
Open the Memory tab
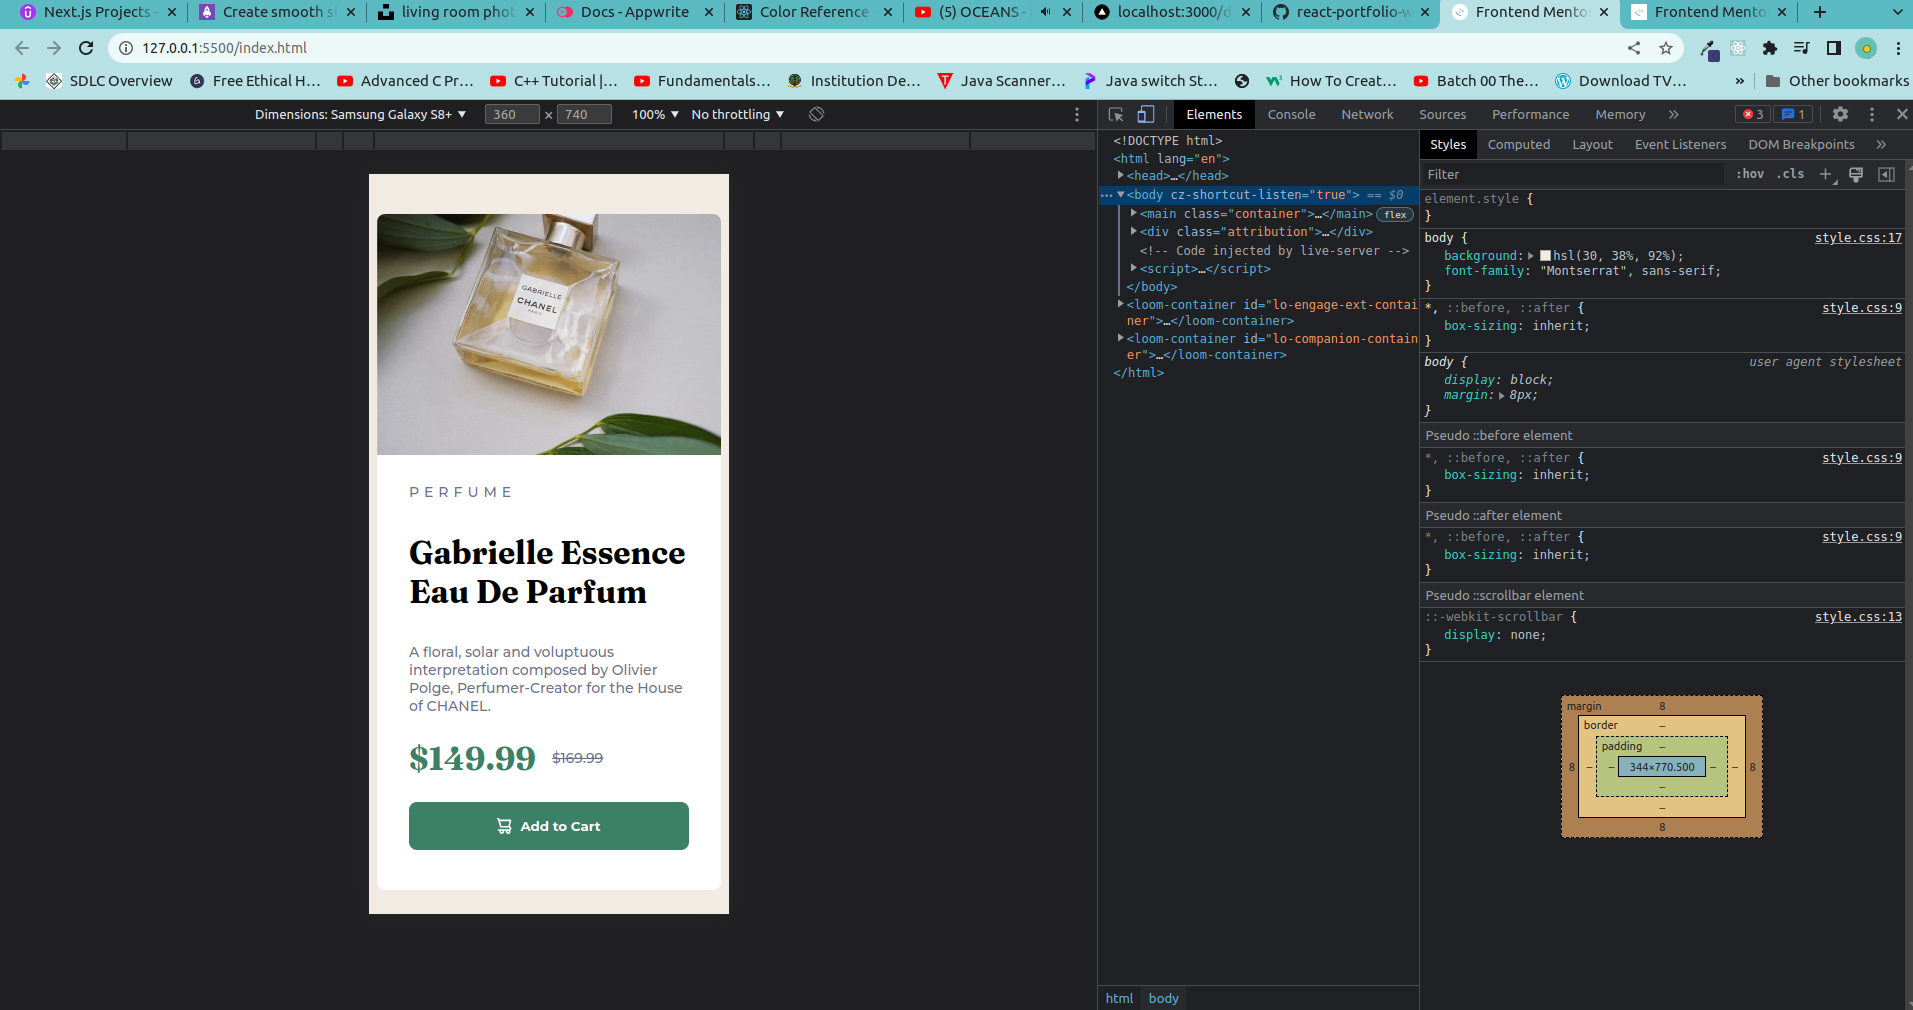pyautogui.click(x=1620, y=114)
